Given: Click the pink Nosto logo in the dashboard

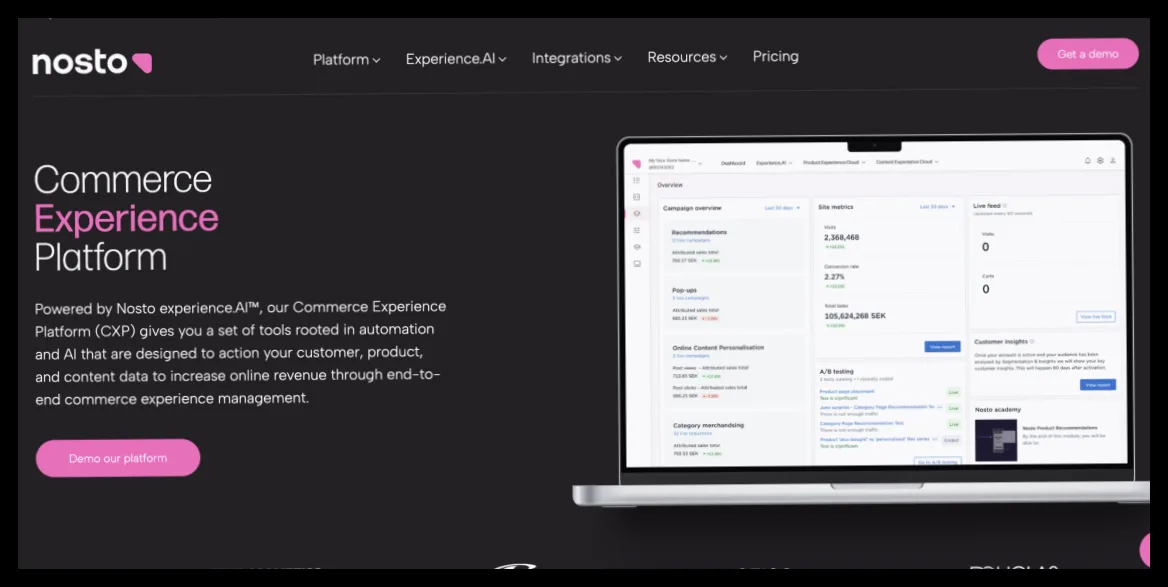Looking at the screenshot, I should pos(636,164).
